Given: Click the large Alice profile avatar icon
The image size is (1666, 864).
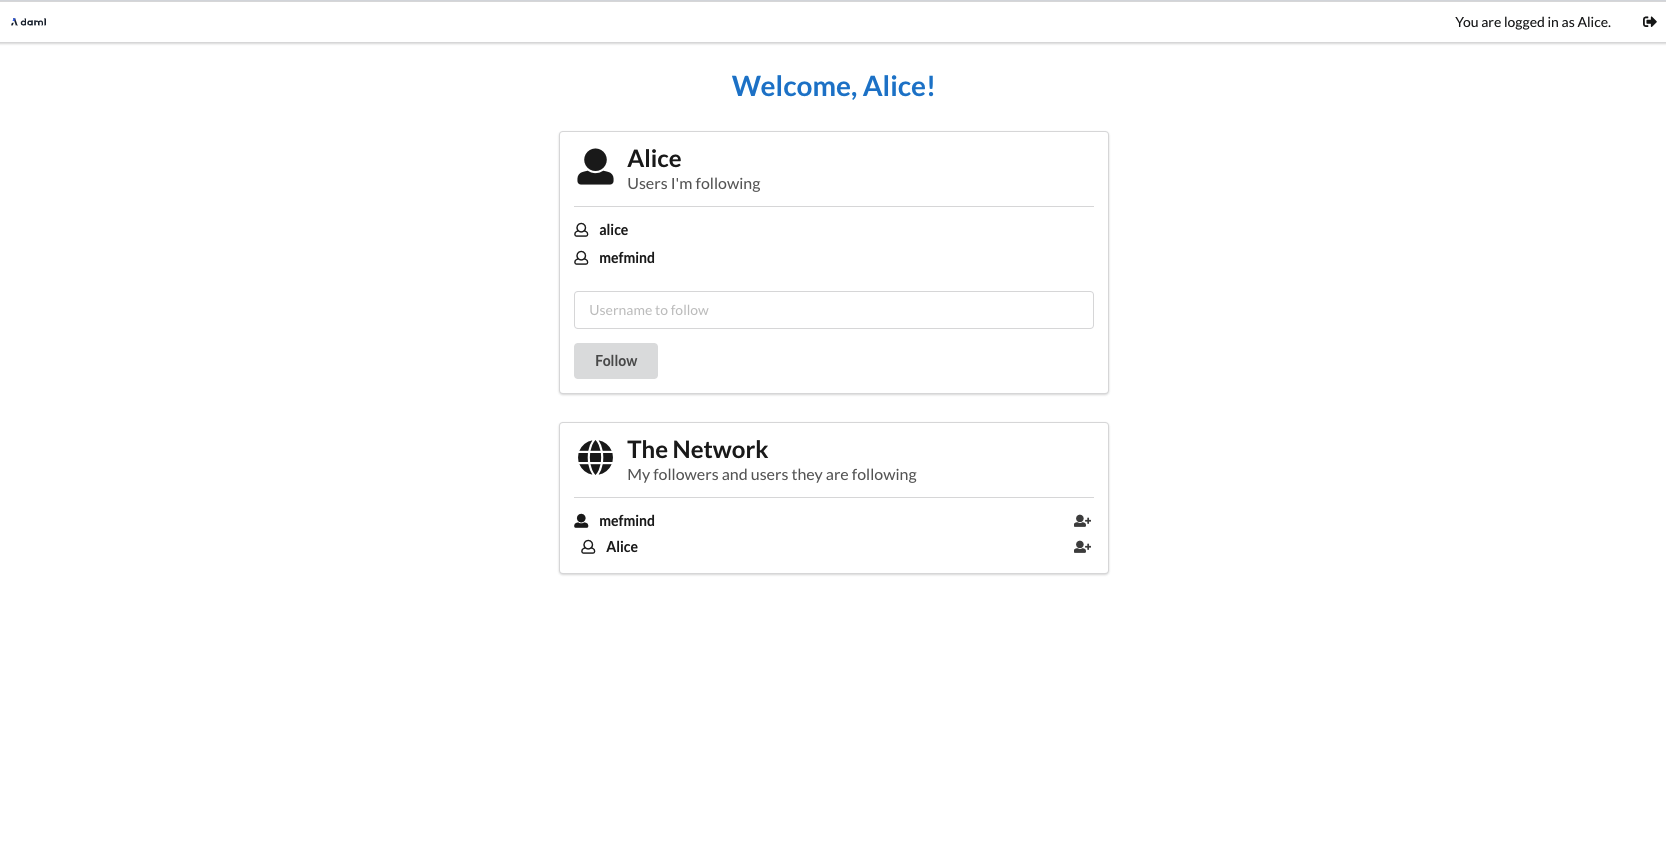Looking at the screenshot, I should coord(595,167).
